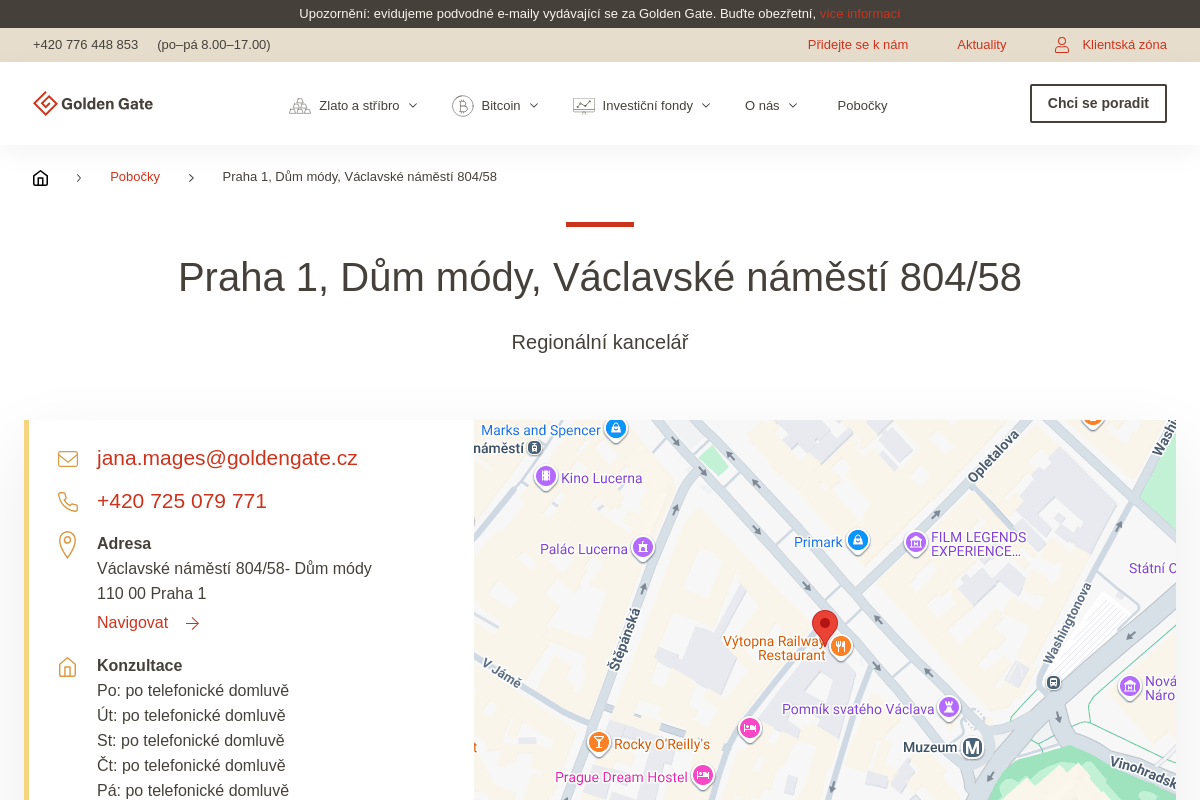Click the Praha 1 Dům módy page heading

[600, 277]
